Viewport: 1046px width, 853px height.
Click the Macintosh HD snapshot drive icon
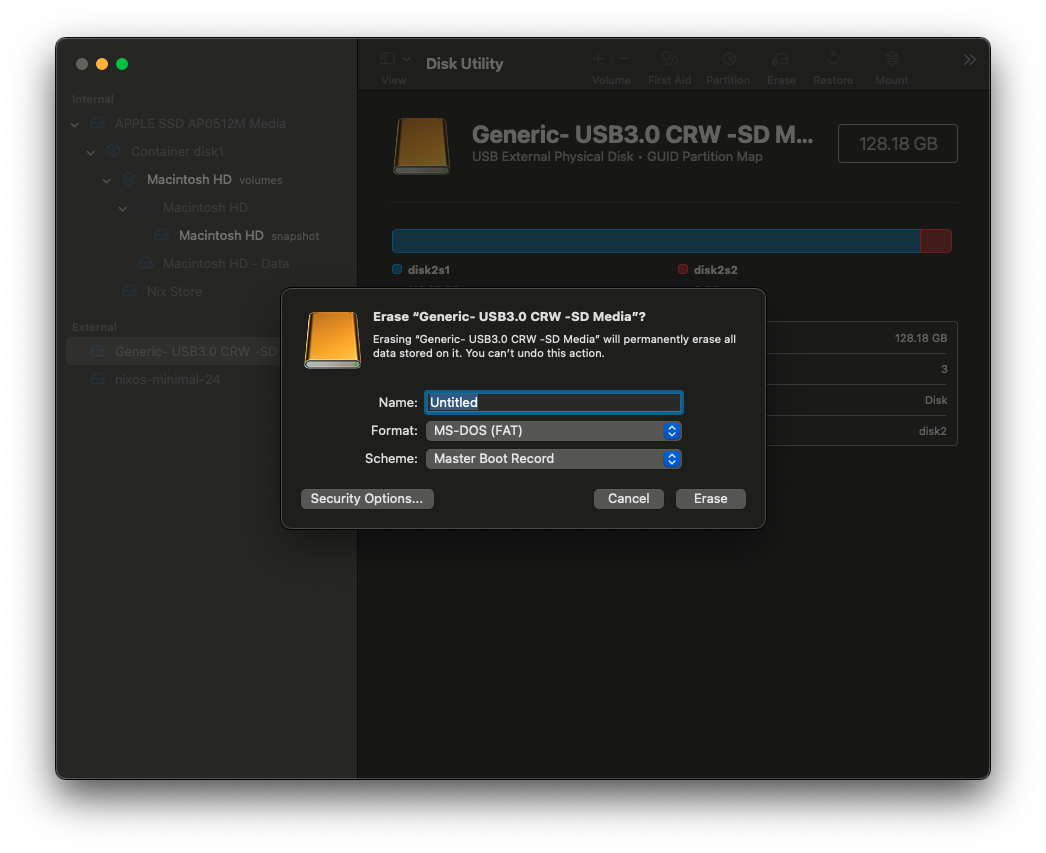[x=161, y=235]
